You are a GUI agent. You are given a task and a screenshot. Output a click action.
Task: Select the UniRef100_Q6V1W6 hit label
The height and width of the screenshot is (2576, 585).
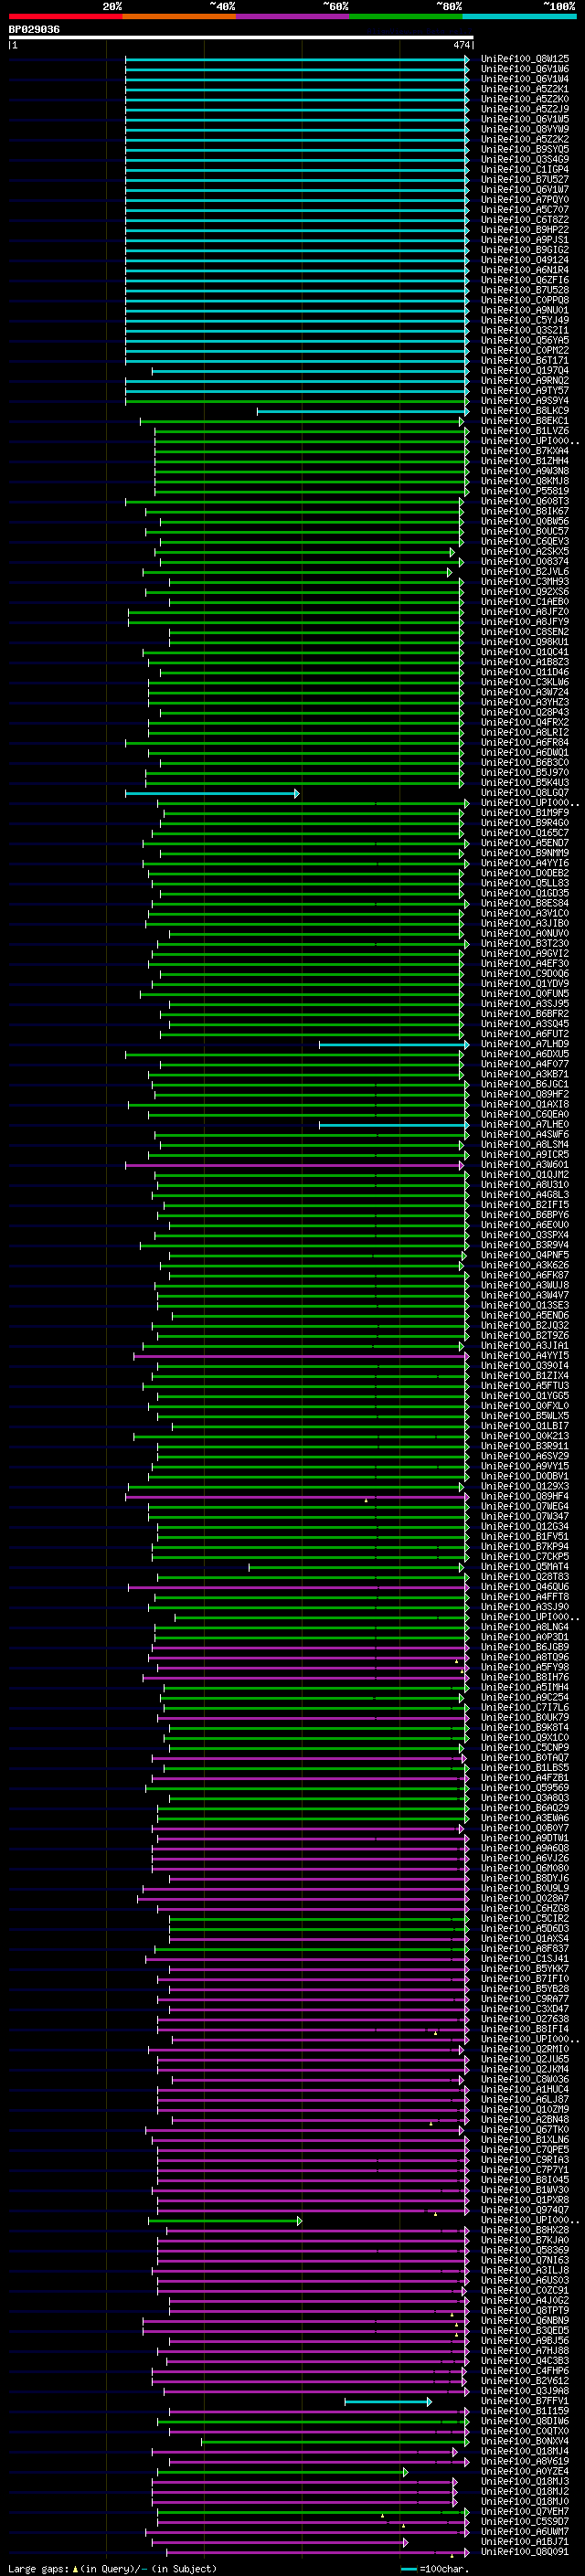click(x=525, y=69)
